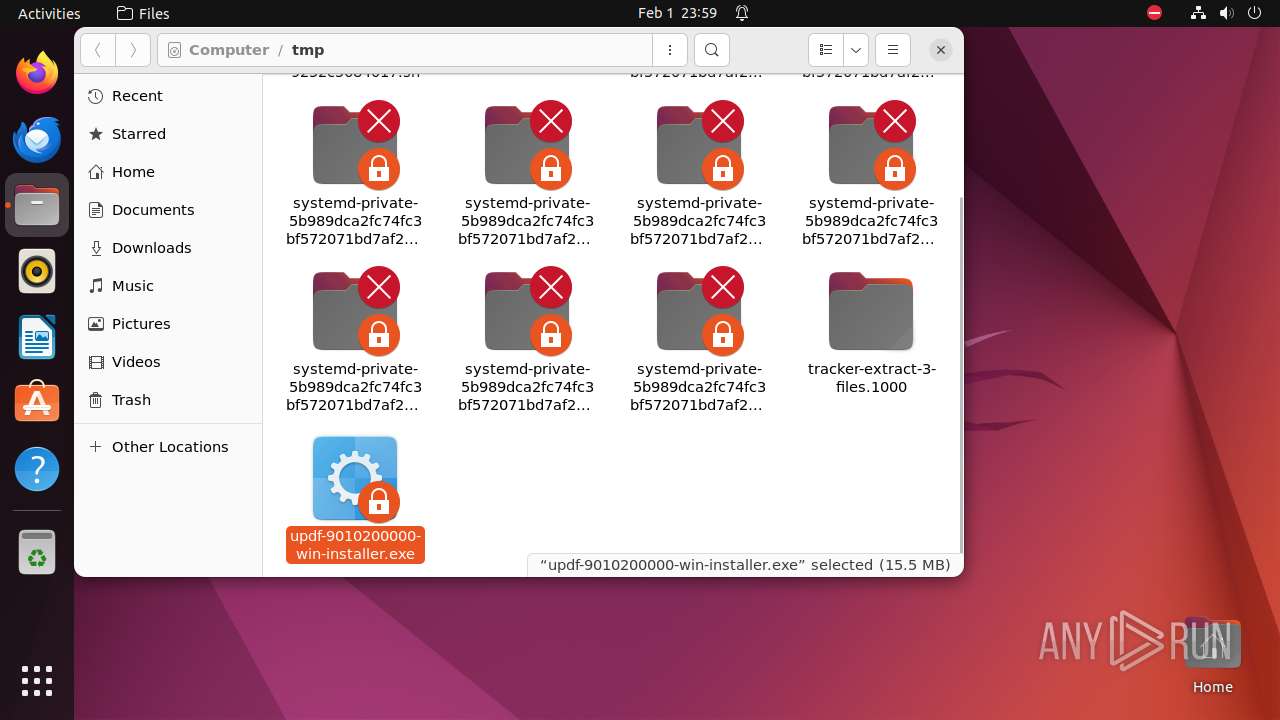Launch LibreOffice Writer from the dock
The height and width of the screenshot is (720, 1280).
[x=37, y=337]
